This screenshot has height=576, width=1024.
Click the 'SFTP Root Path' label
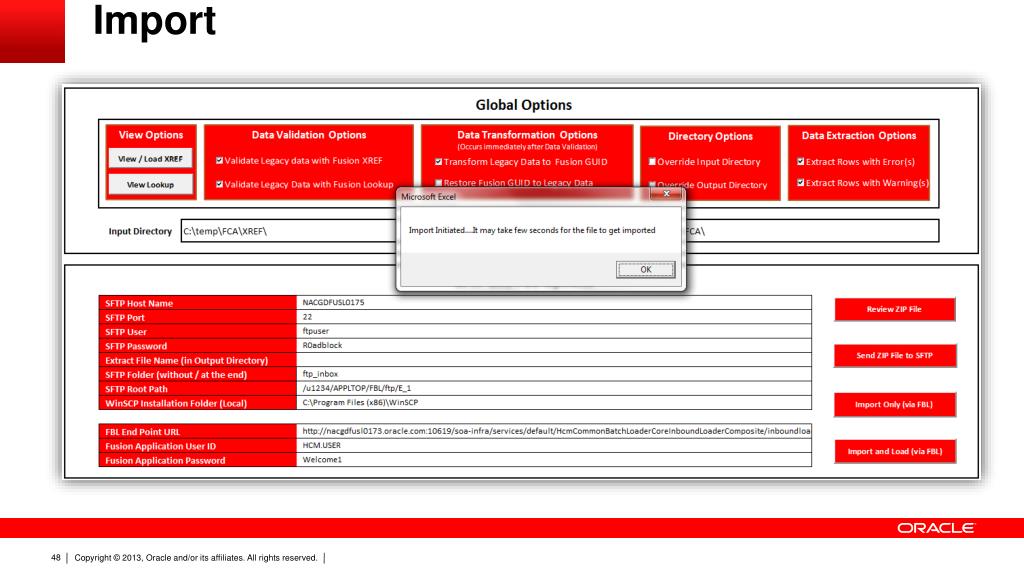point(136,389)
